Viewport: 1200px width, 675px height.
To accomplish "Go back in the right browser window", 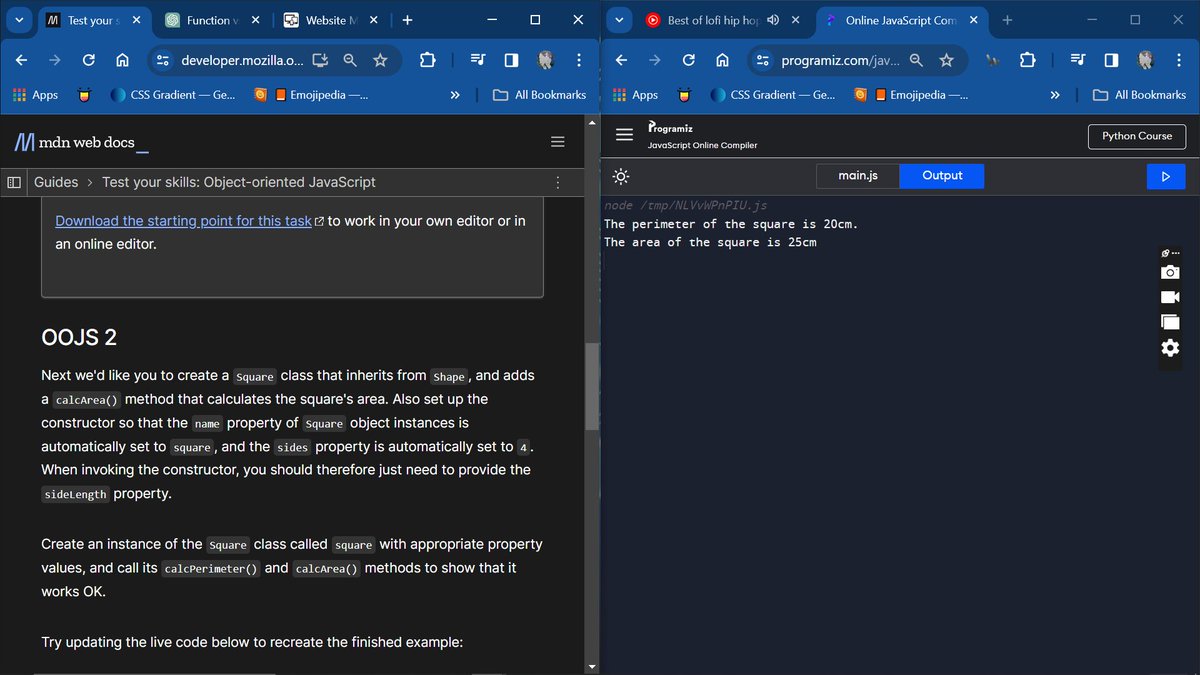I will [x=621, y=60].
